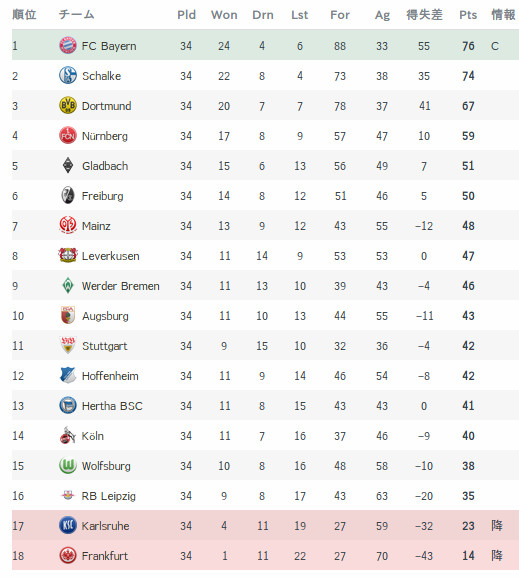The height and width of the screenshot is (579, 519).
Task: Select the Frankfurt eagle crest
Action: click(x=68, y=555)
